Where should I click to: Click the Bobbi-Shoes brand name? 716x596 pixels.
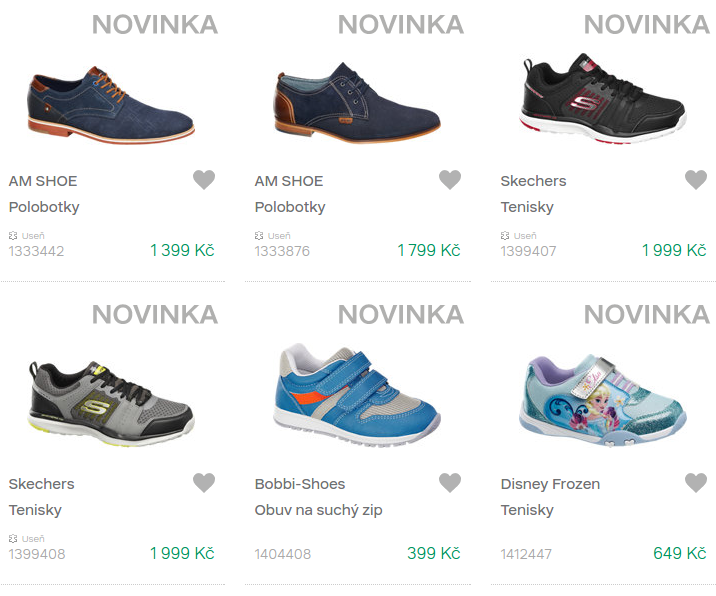(300, 484)
